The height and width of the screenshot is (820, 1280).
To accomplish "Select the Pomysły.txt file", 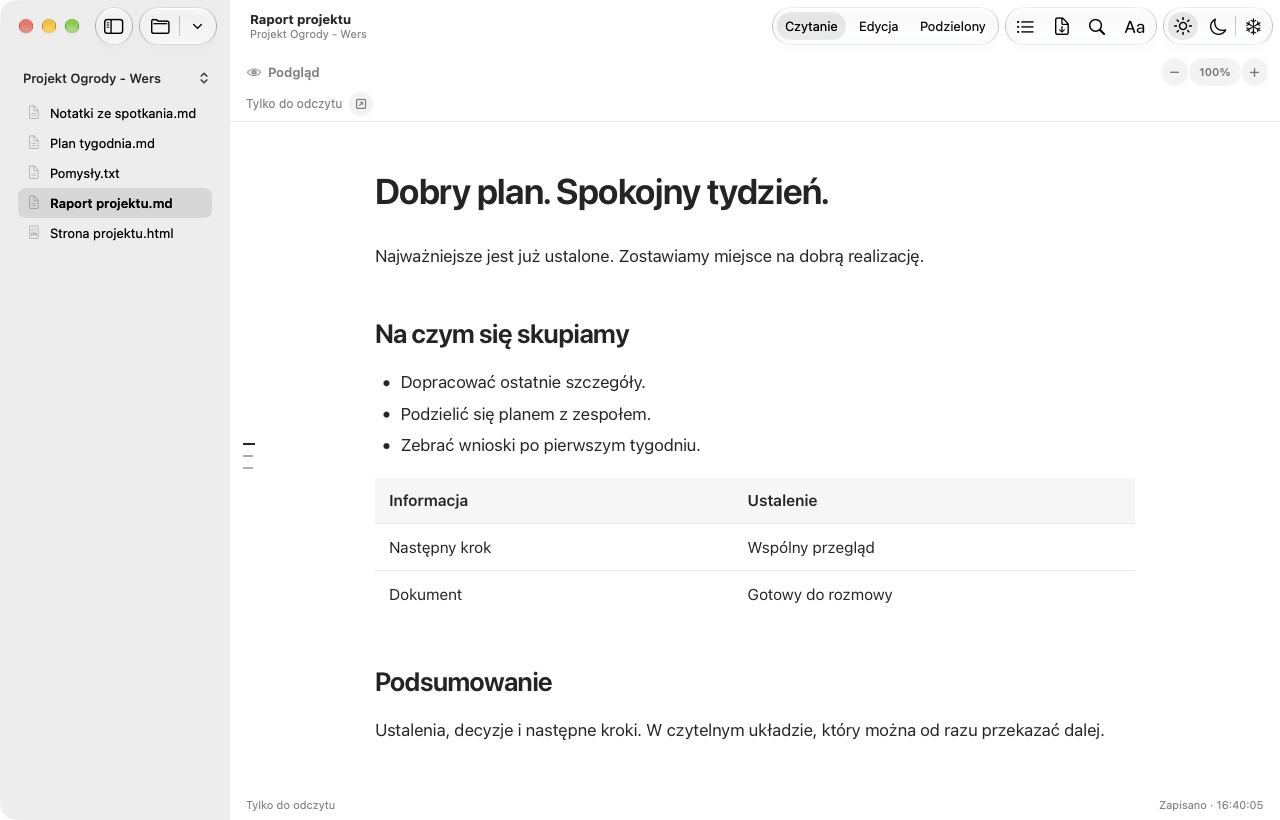I will [x=115, y=173].
